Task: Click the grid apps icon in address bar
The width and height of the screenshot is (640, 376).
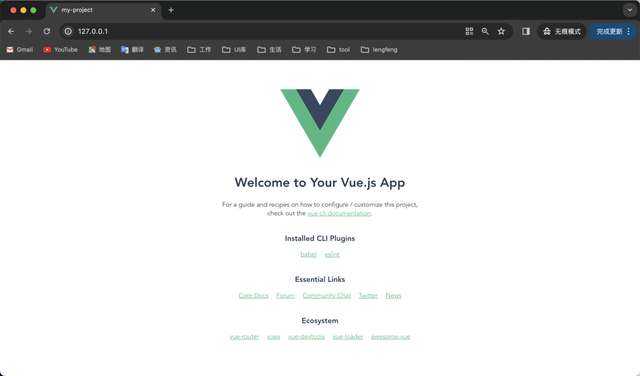Action: point(469,31)
